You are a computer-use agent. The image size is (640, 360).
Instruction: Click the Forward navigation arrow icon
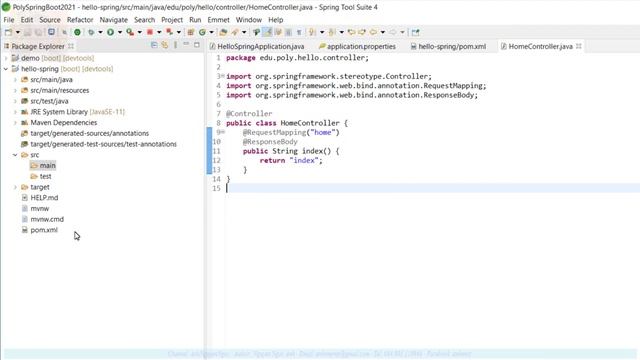tap(393, 32)
